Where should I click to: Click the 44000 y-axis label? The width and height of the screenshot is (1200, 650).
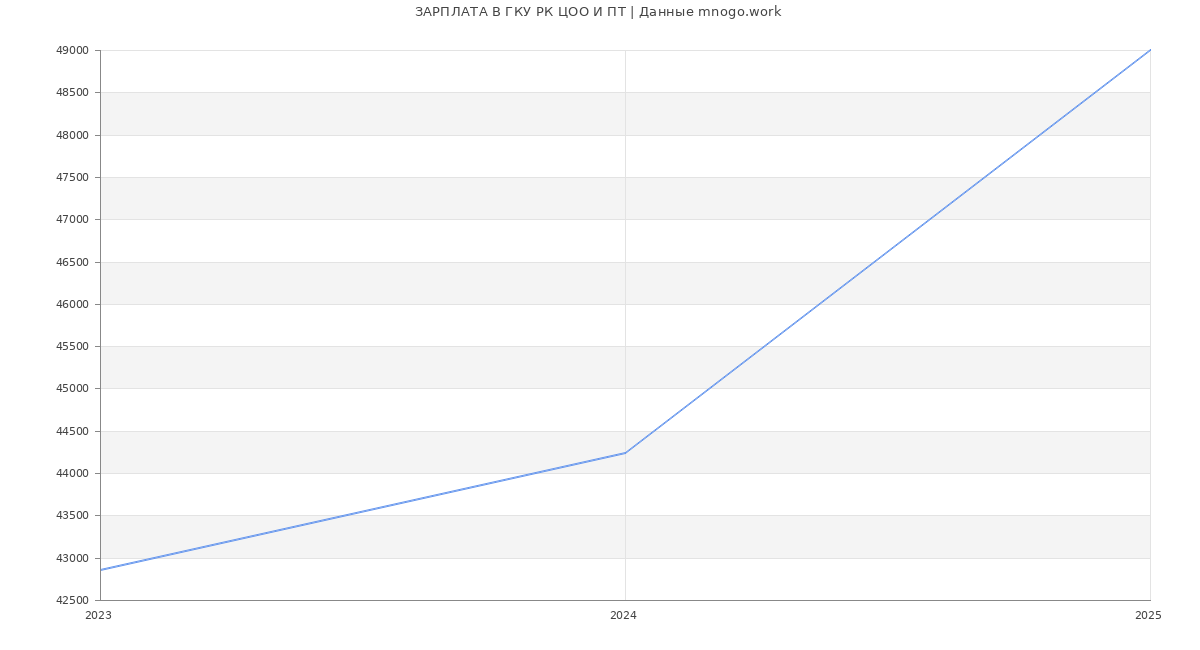click(x=73, y=474)
